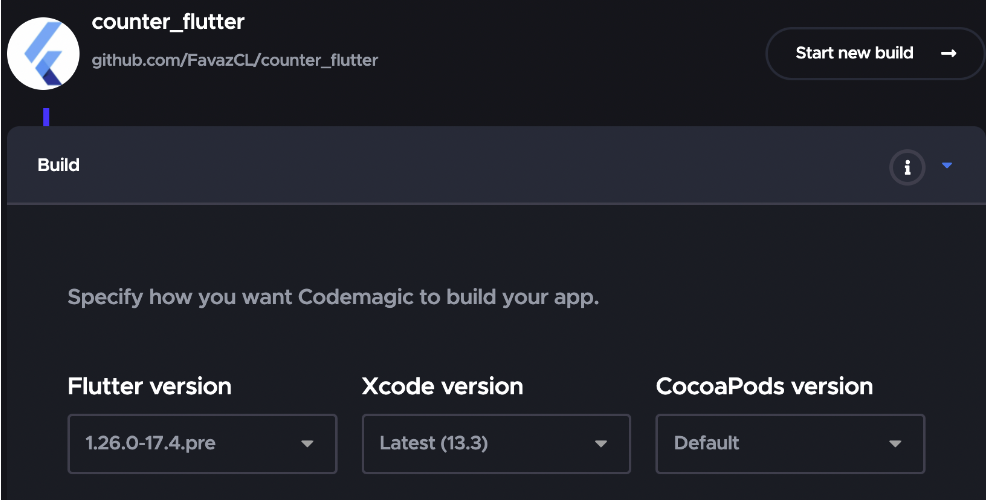The width and height of the screenshot is (986, 500).
Task: Click the Flutter version label
Action: [150, 386]
